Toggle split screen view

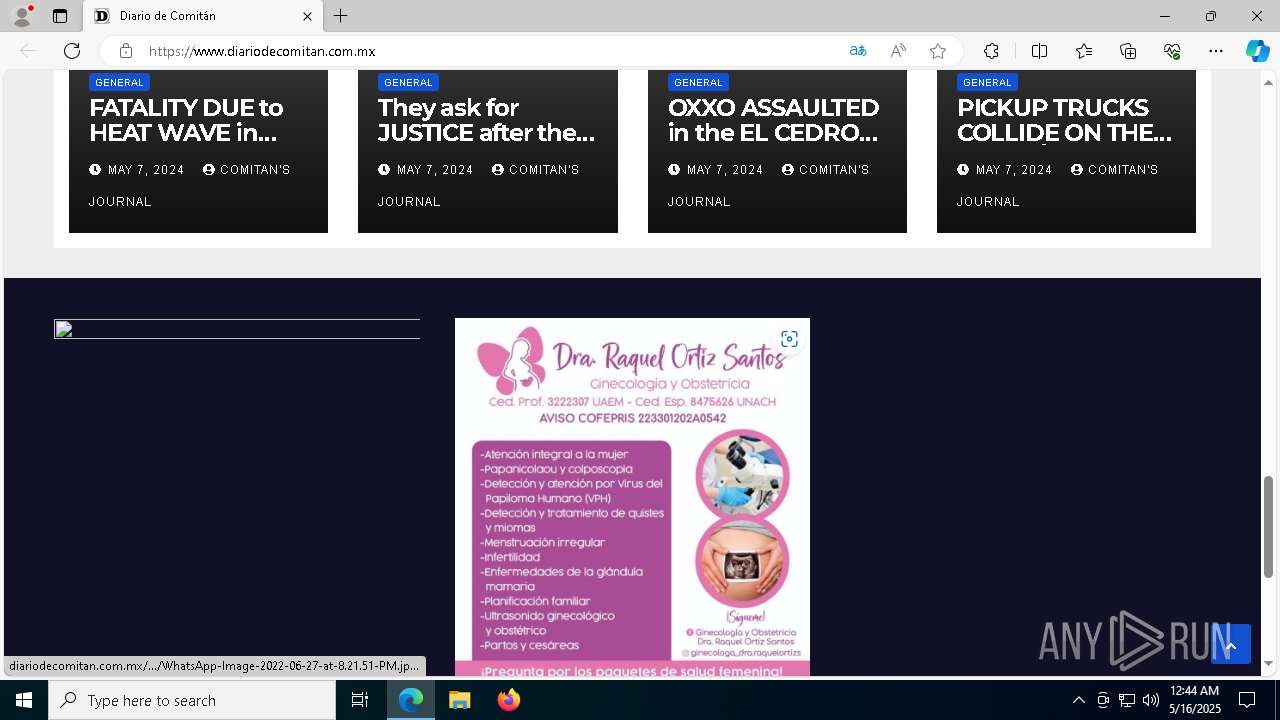coord(1039,51)
